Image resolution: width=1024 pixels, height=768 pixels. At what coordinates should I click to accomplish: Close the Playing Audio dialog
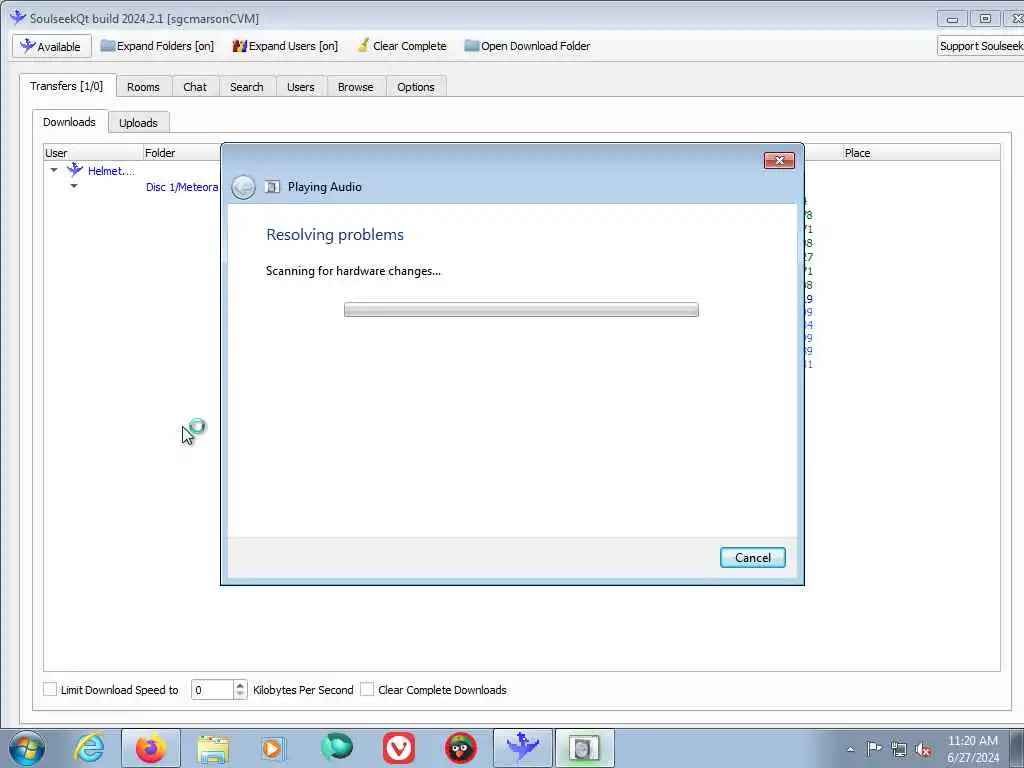(779, 161)
